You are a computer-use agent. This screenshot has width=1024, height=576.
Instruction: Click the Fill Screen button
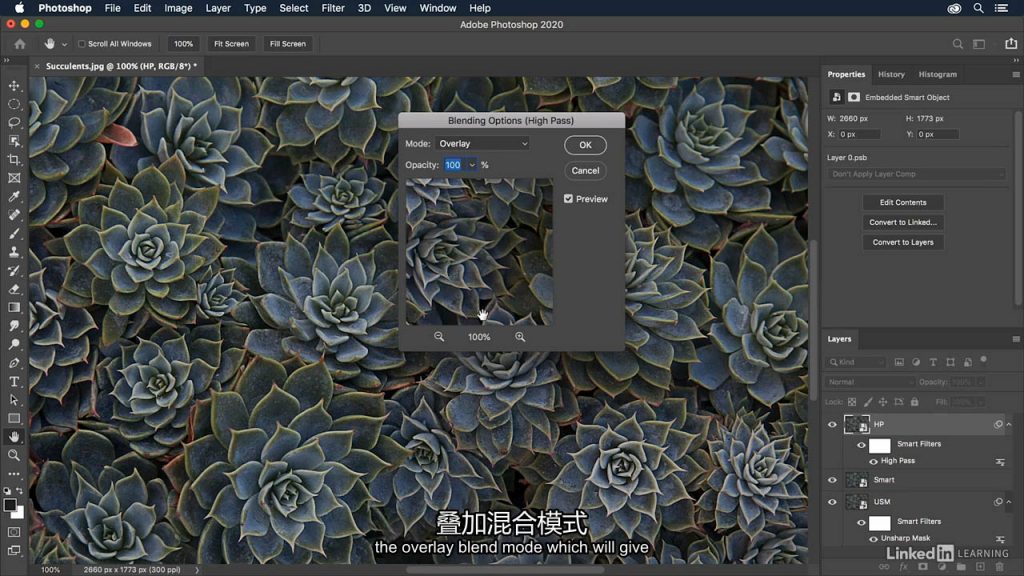coord(287,44)
